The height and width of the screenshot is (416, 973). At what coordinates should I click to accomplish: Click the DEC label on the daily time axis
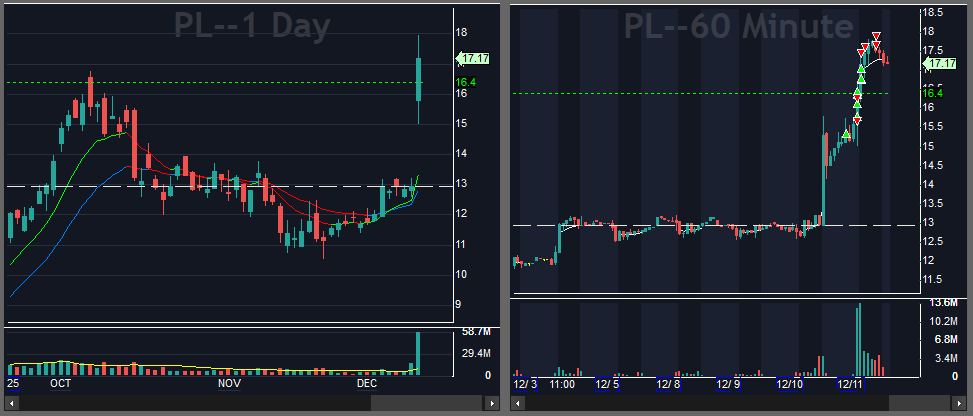tap(367, 384)
